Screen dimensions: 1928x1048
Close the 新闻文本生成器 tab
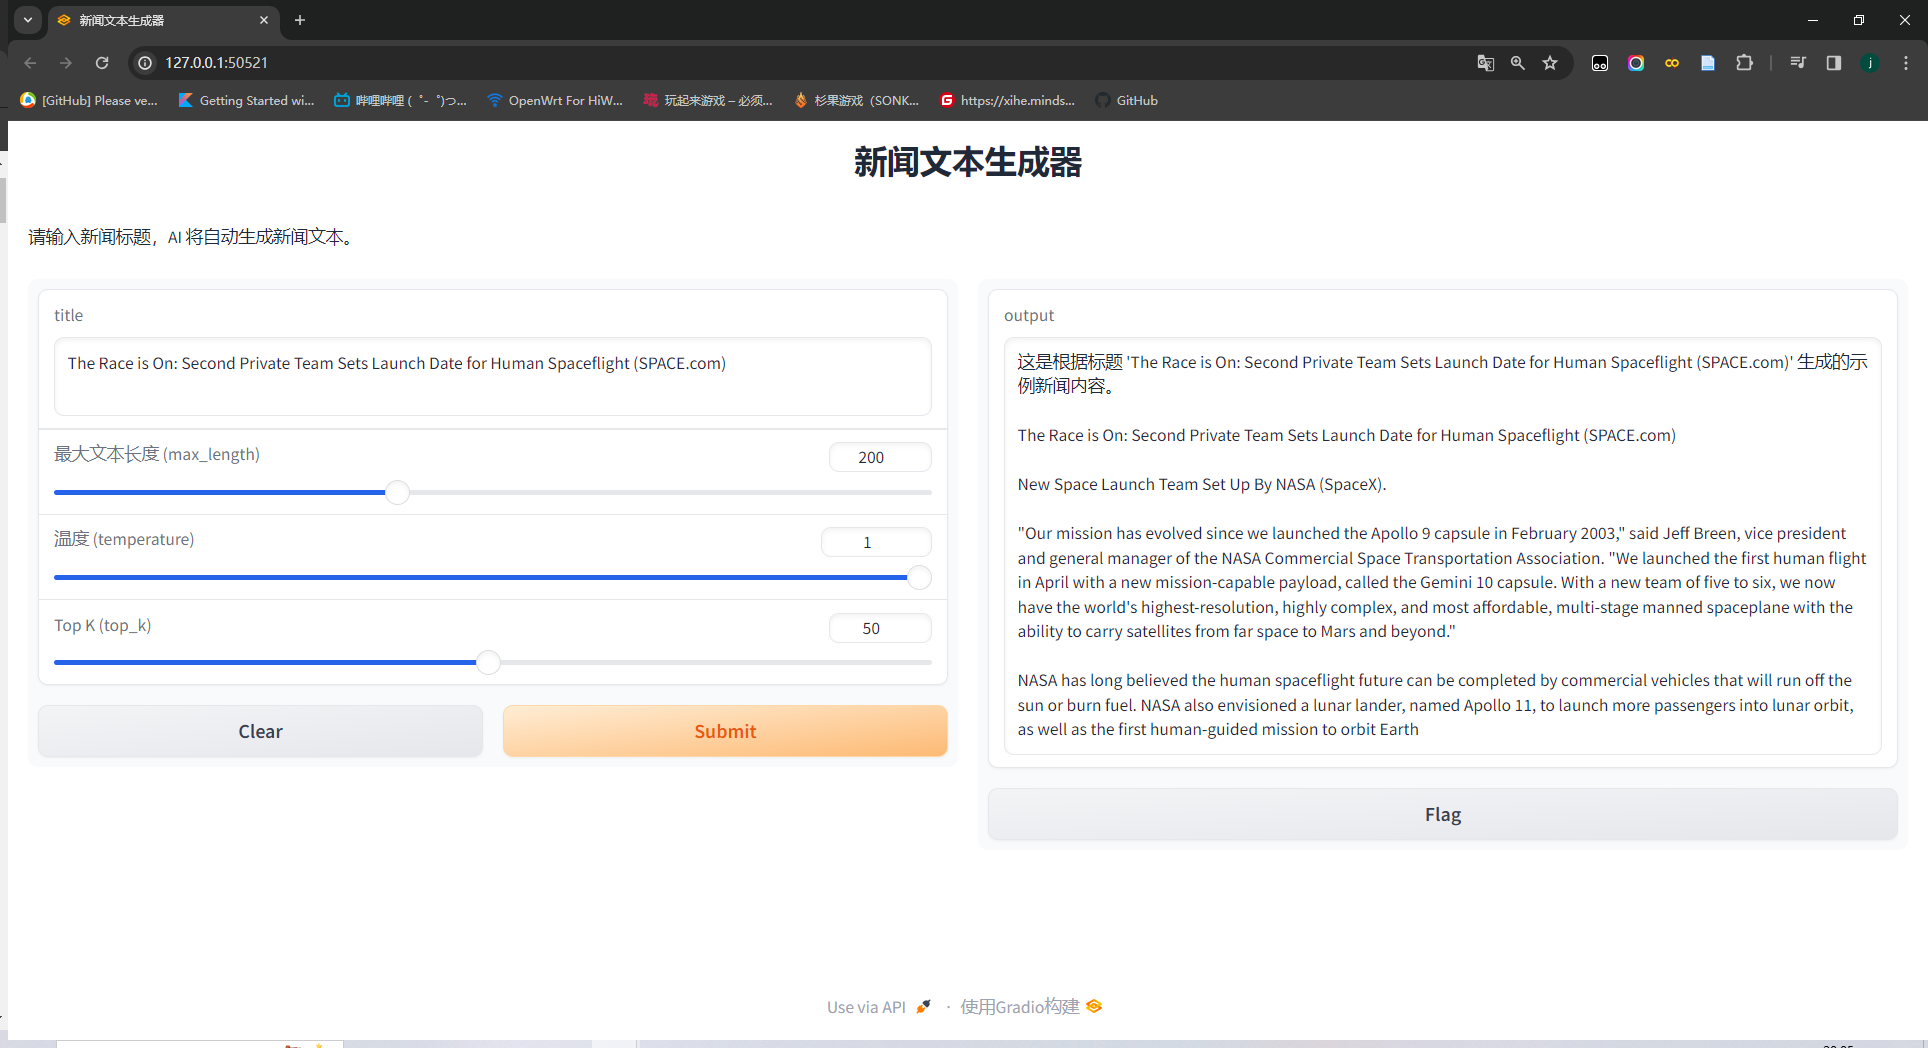tap(264, 20)
